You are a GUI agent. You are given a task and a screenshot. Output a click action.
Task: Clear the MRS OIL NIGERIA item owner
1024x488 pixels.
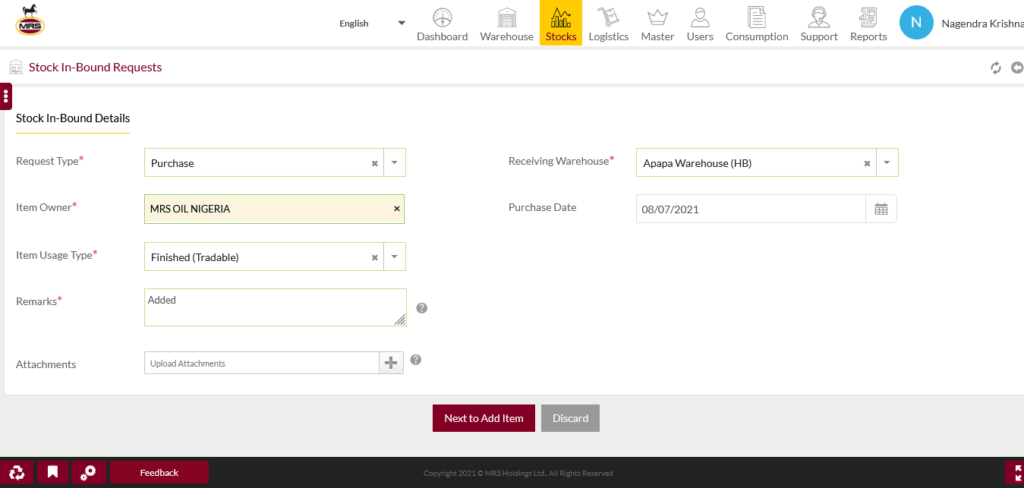396,209
